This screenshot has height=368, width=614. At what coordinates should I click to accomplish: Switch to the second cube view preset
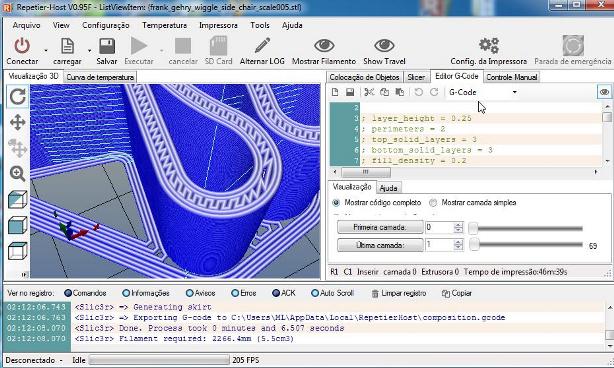[x=18, y=225]
